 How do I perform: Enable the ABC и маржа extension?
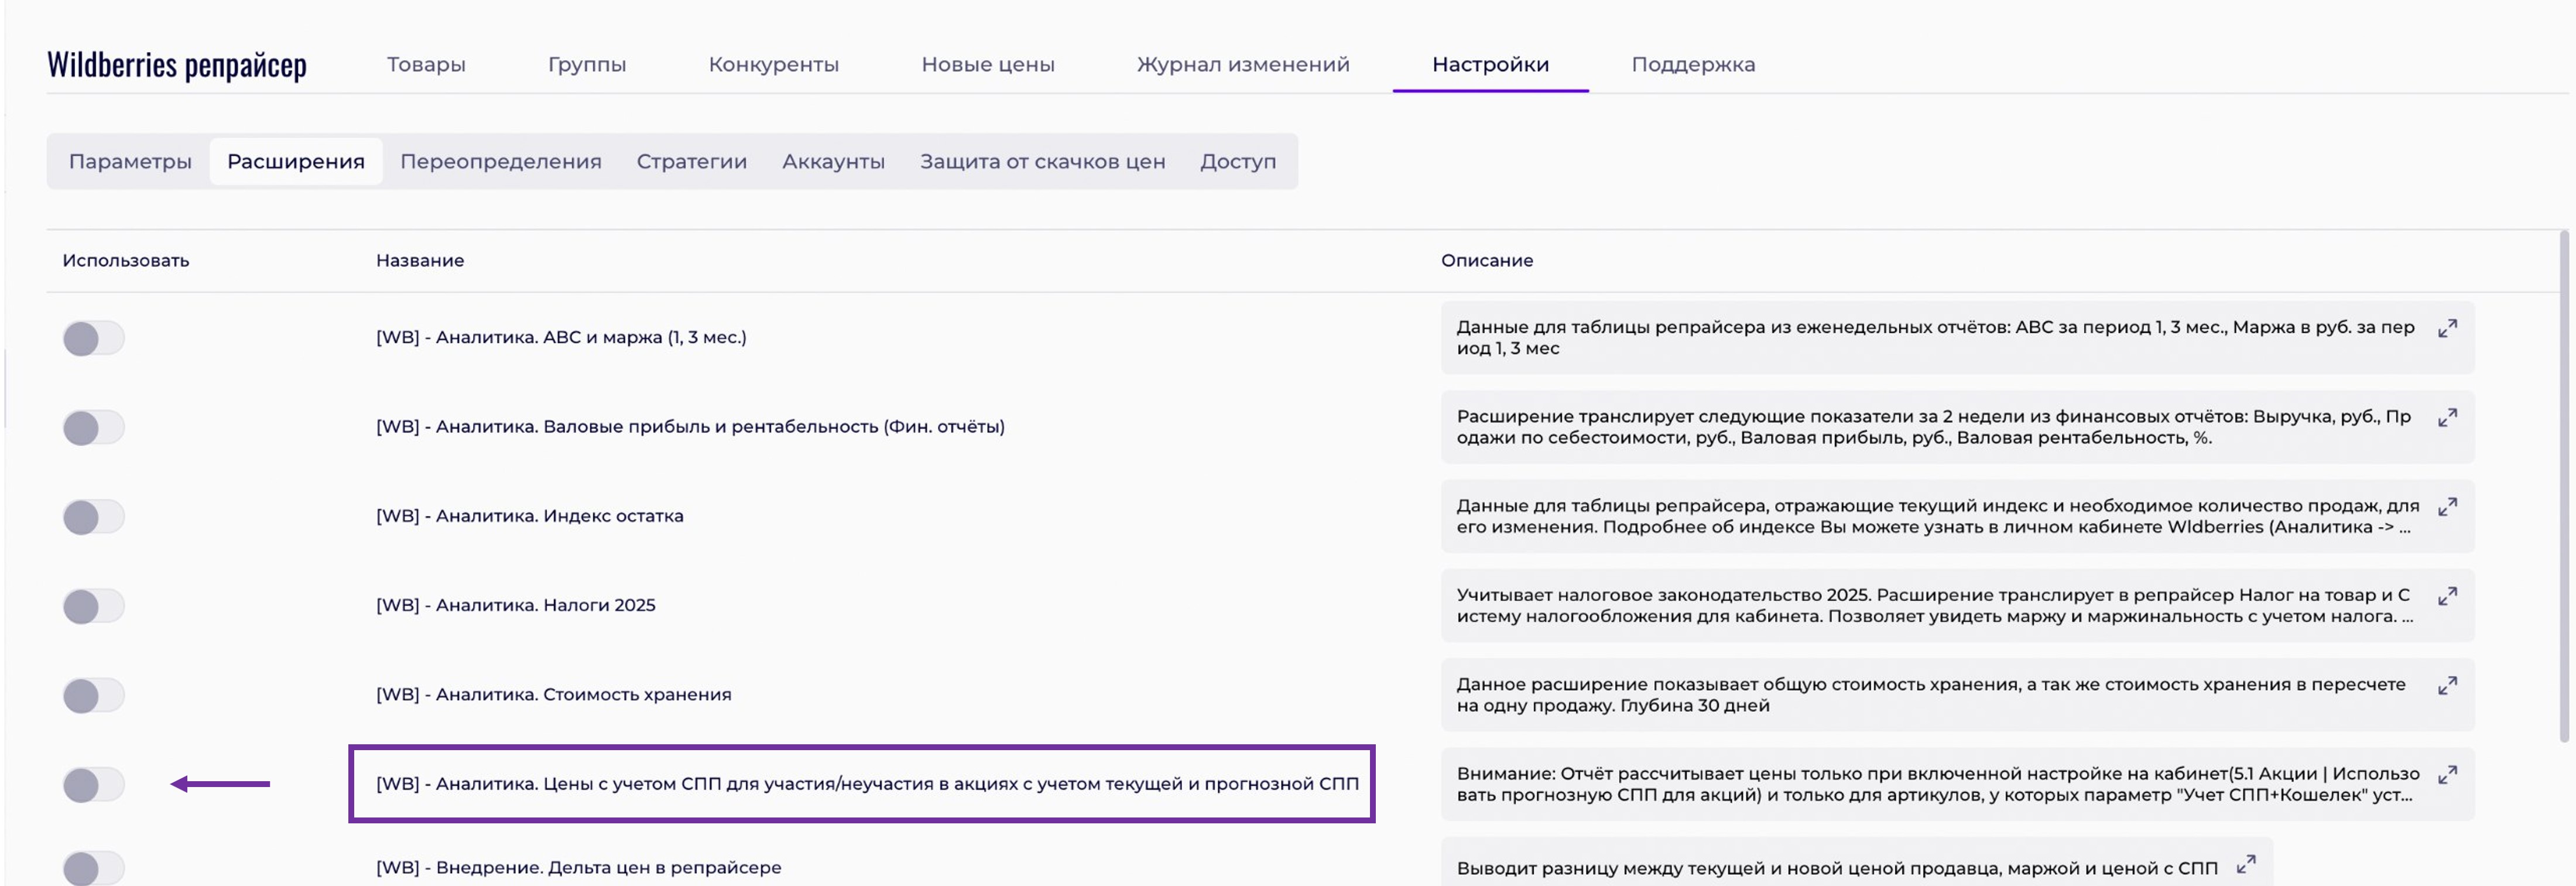click(x=93, y=338)
